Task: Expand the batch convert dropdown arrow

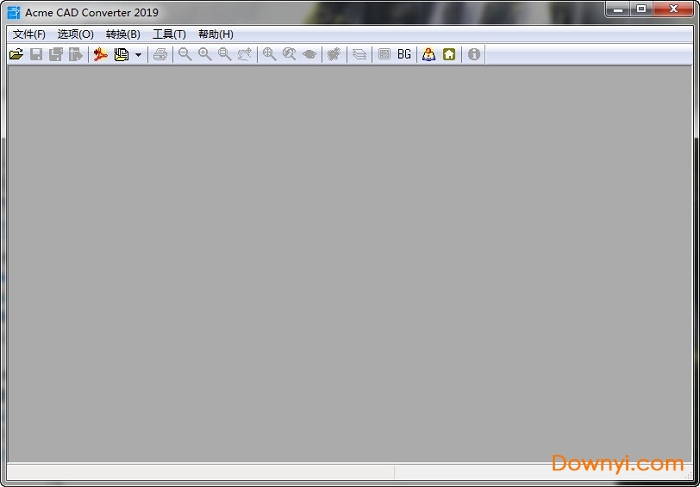Action: point(138,55)
